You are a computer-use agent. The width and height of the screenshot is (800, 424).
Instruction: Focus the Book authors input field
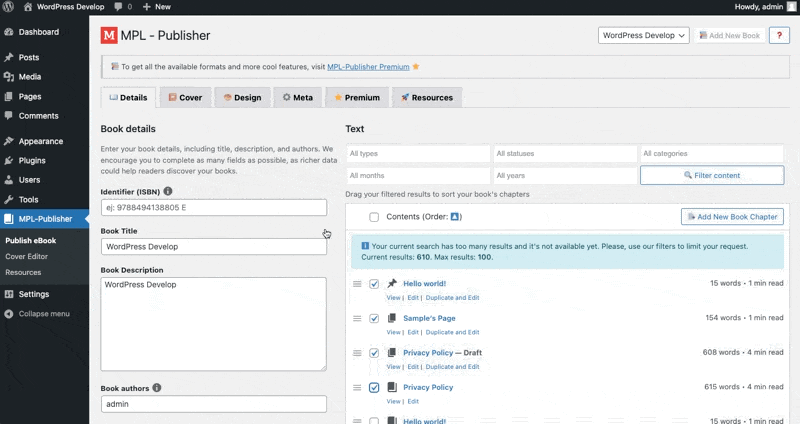[214, 404]
